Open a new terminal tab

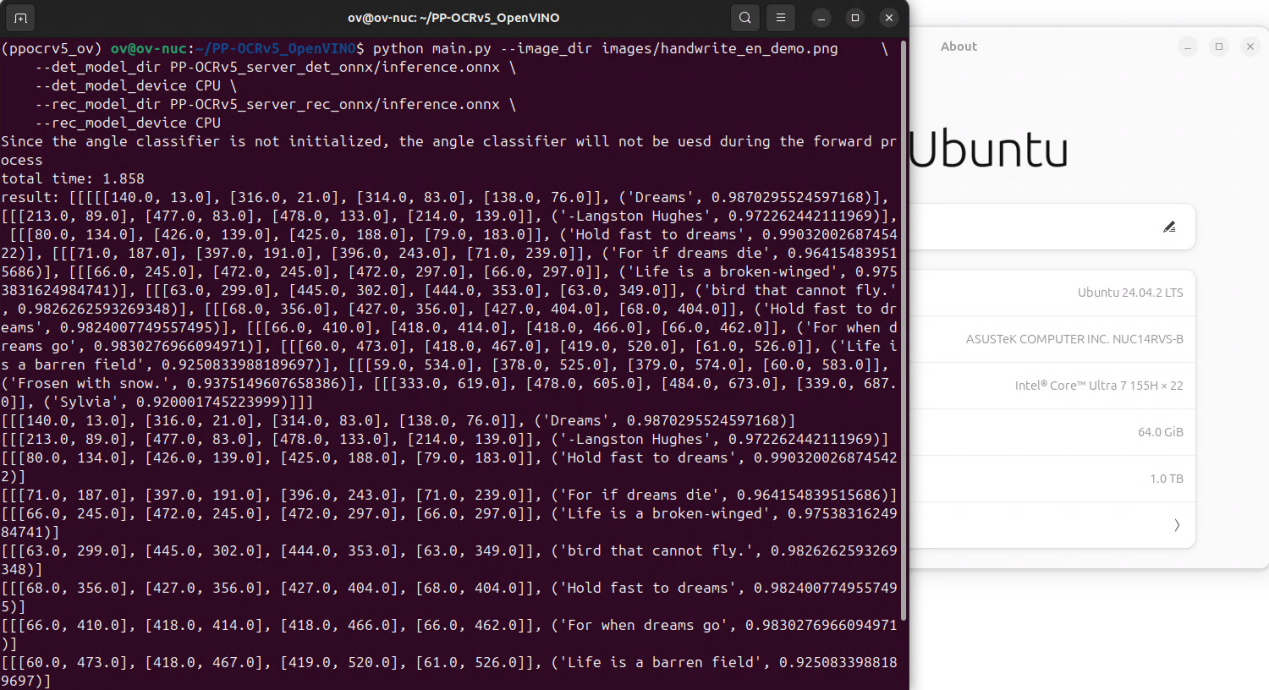[21, 18]
